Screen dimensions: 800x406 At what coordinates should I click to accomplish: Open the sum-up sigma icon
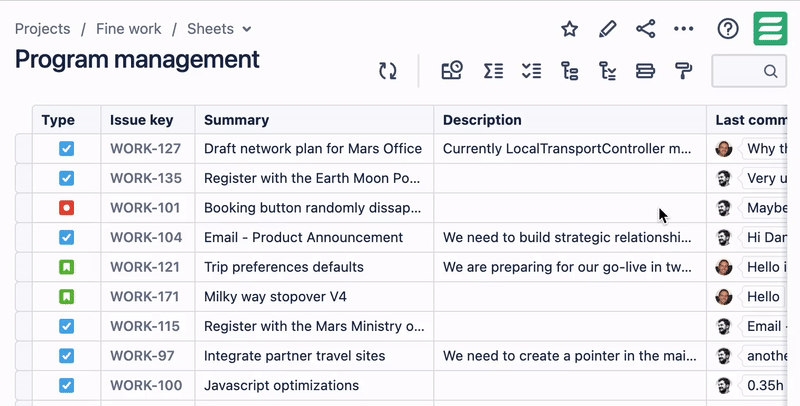click(493, 71)
